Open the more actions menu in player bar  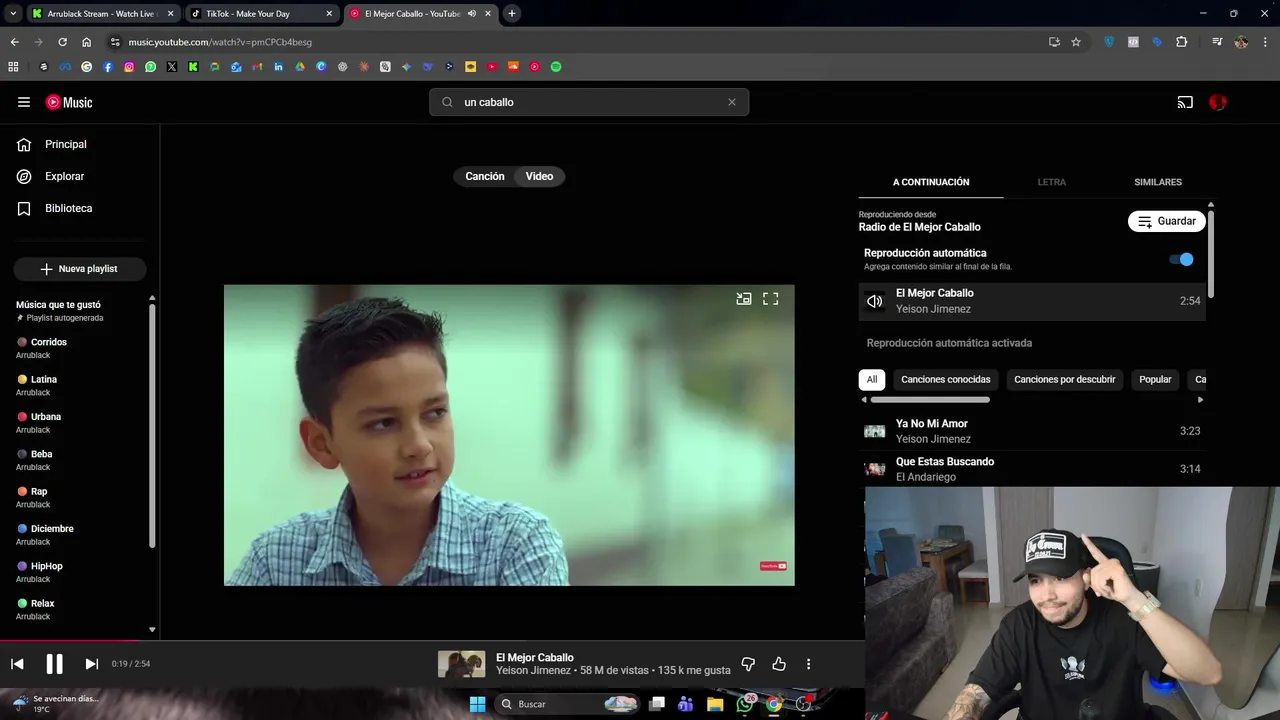[x=808, y=664]
